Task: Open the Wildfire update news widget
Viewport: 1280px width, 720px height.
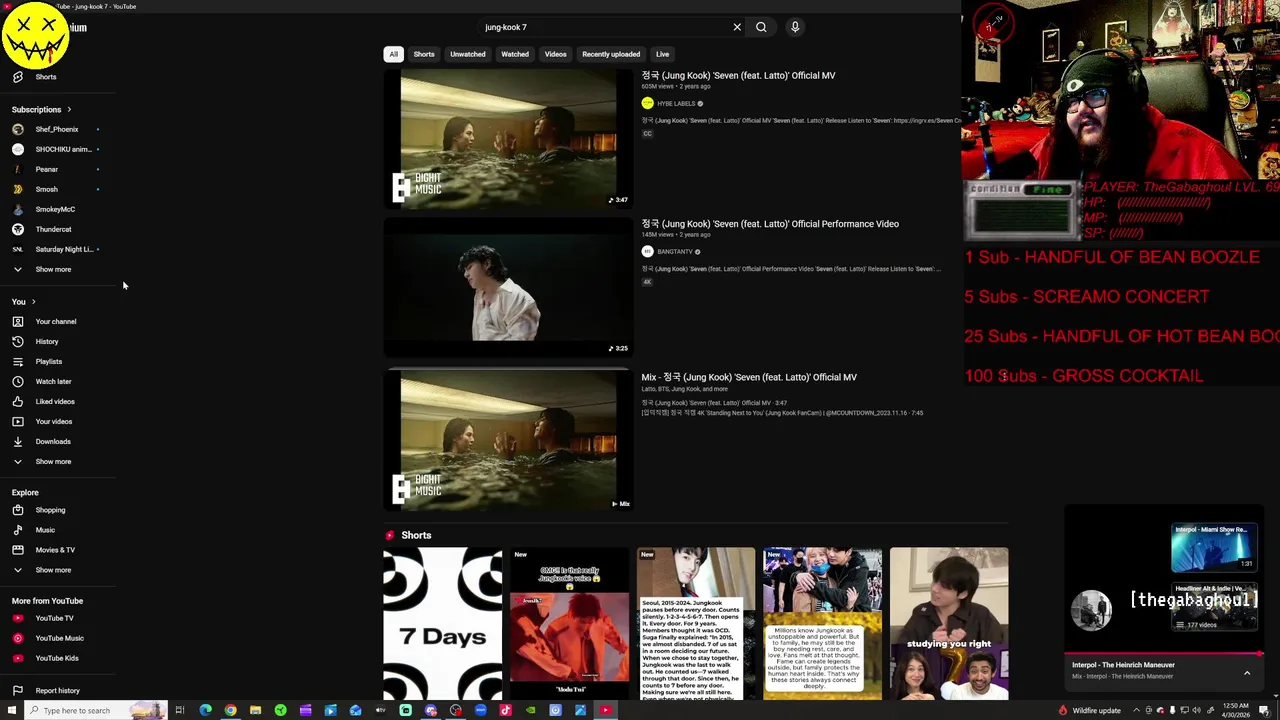Action: click(x=1089, y=710)
